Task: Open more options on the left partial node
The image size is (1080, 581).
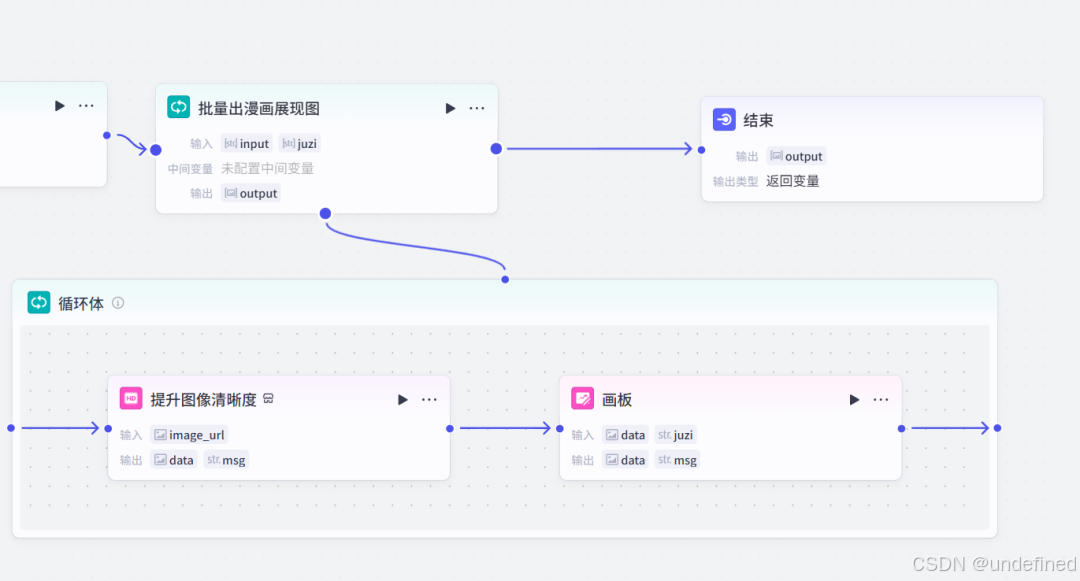Action: coord(86,105)
